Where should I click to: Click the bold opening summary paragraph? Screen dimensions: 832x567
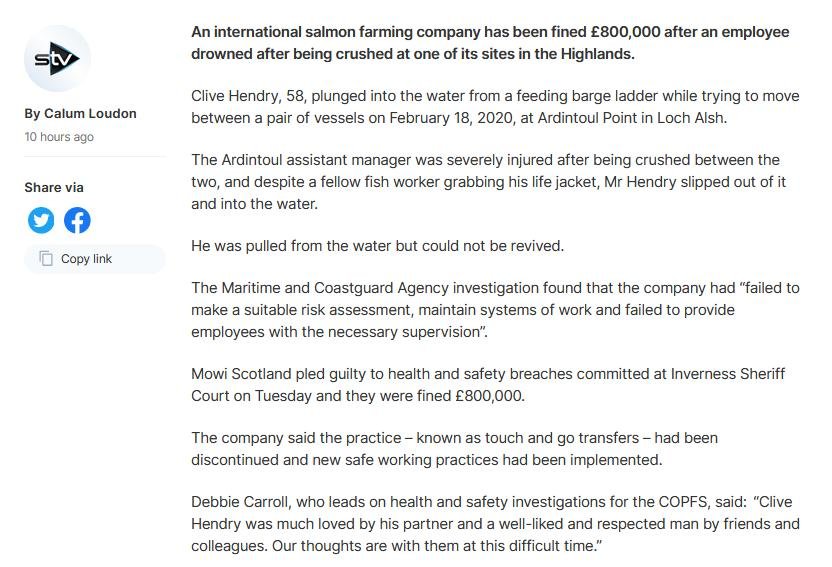[x=490, y=43]
